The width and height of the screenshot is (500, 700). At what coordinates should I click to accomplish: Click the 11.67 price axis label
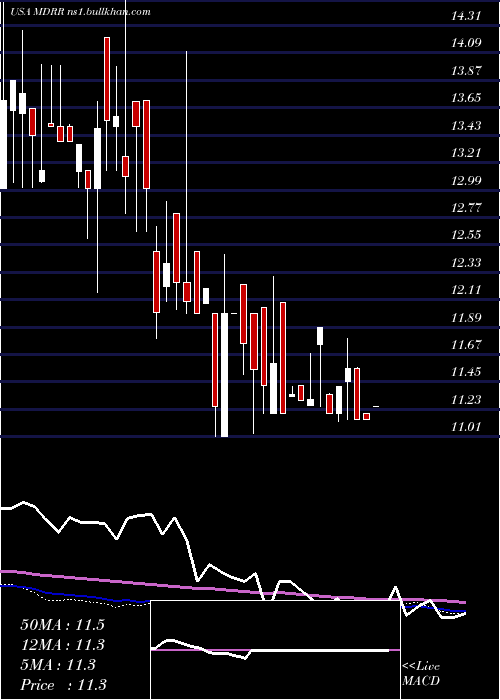[x=466, y=345]
